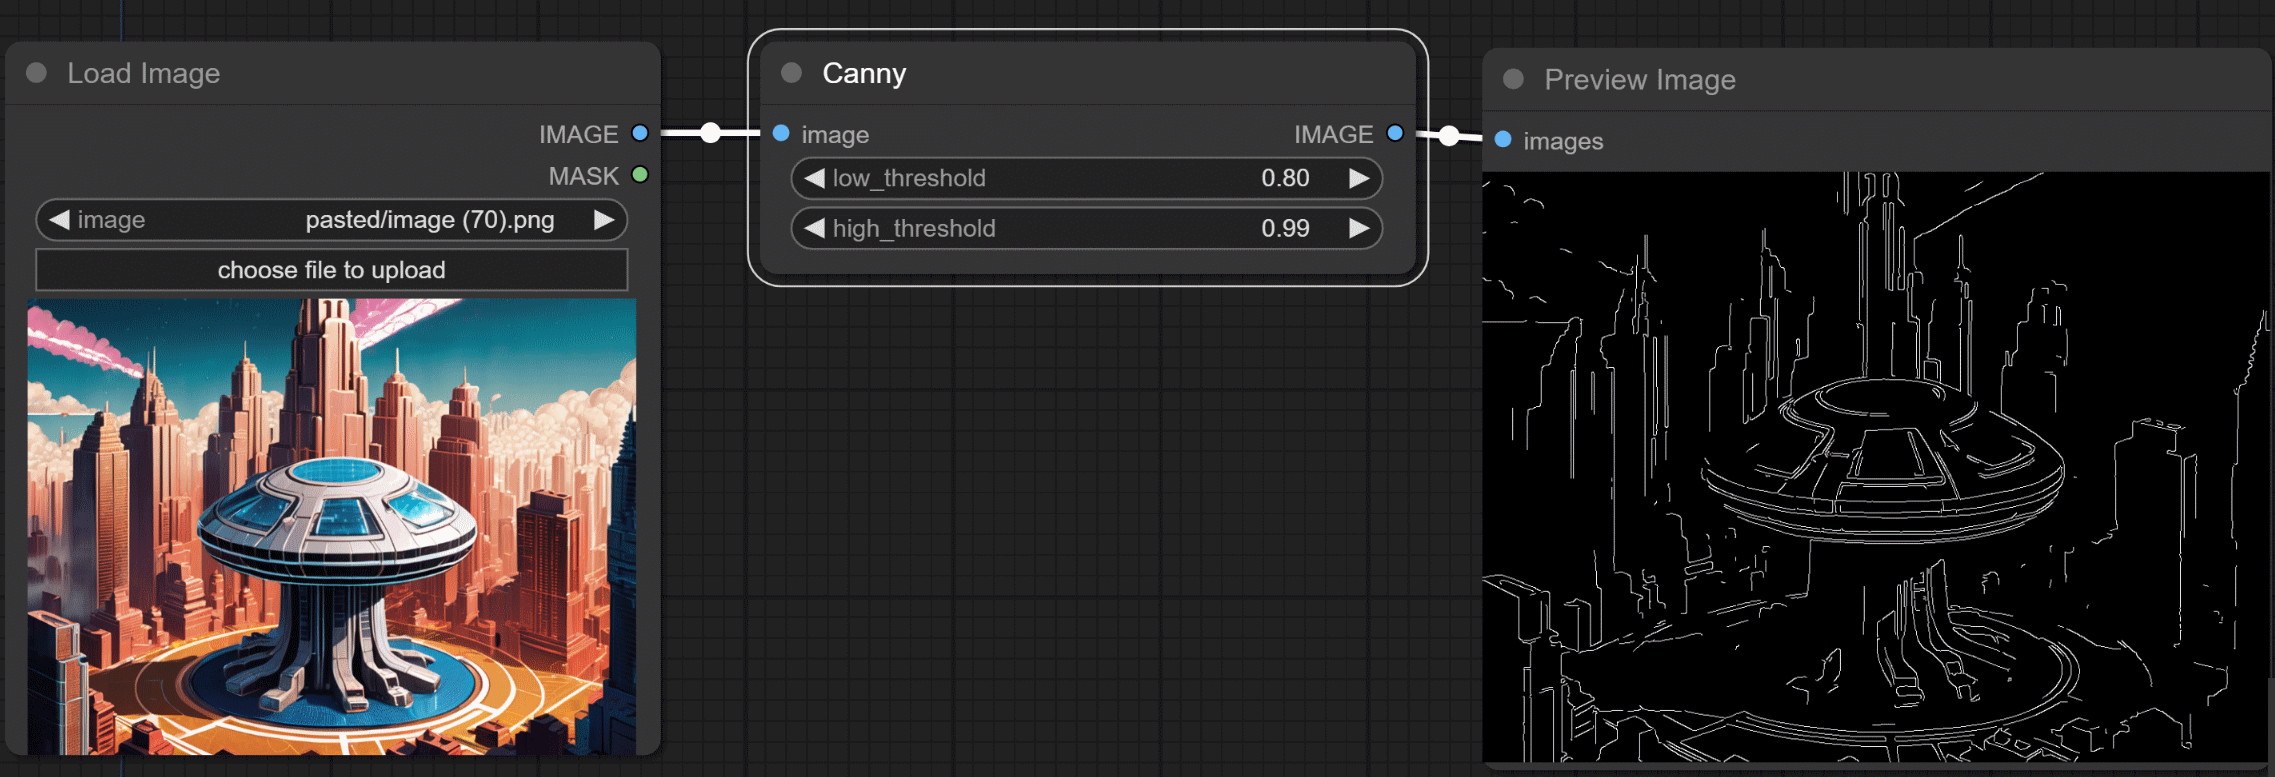Click the image input port on Canny
This screenshot has height=777, width=2275.
[x=781, y=133]
